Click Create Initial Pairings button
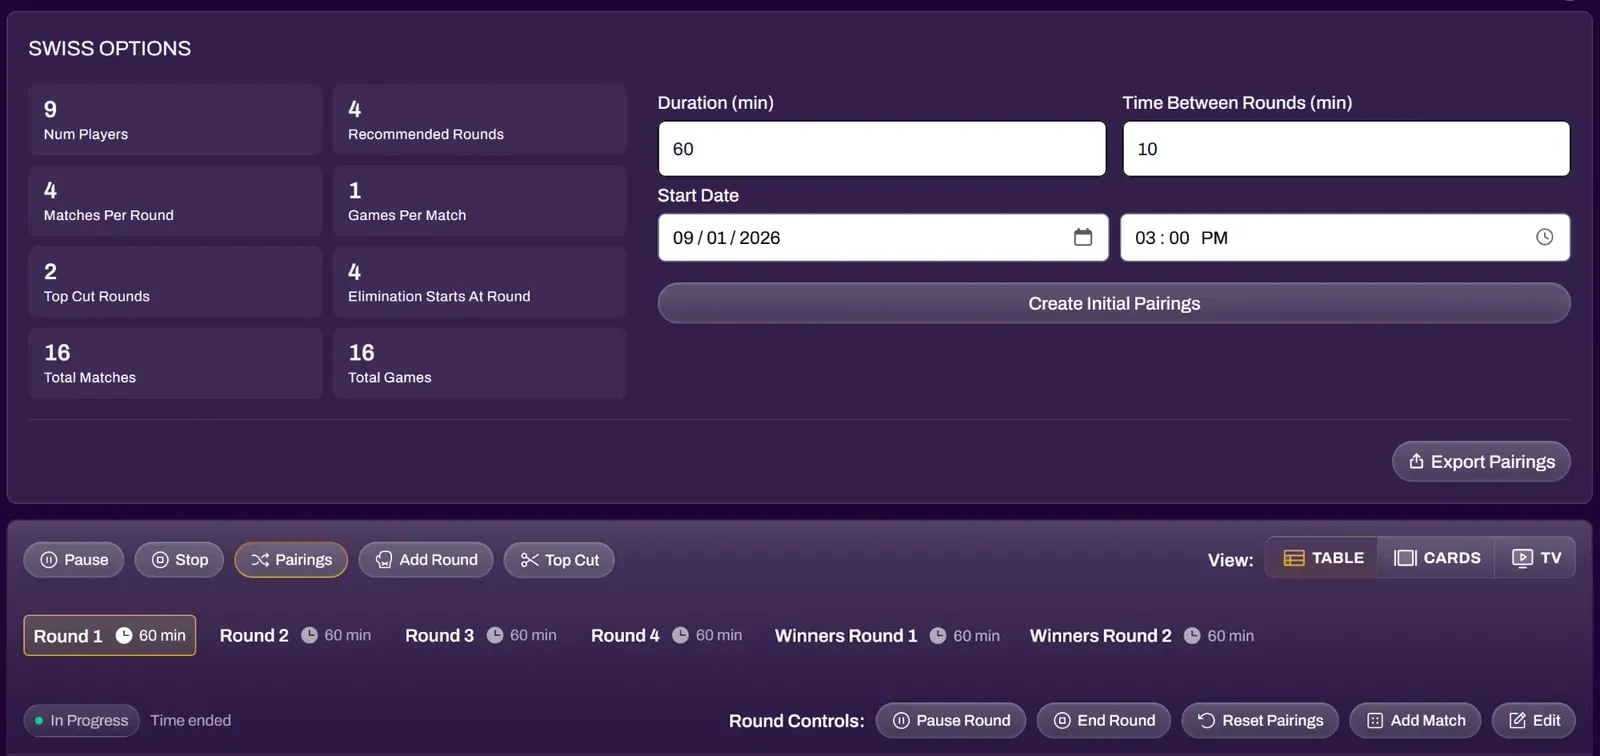 [x=1114, y=303]
